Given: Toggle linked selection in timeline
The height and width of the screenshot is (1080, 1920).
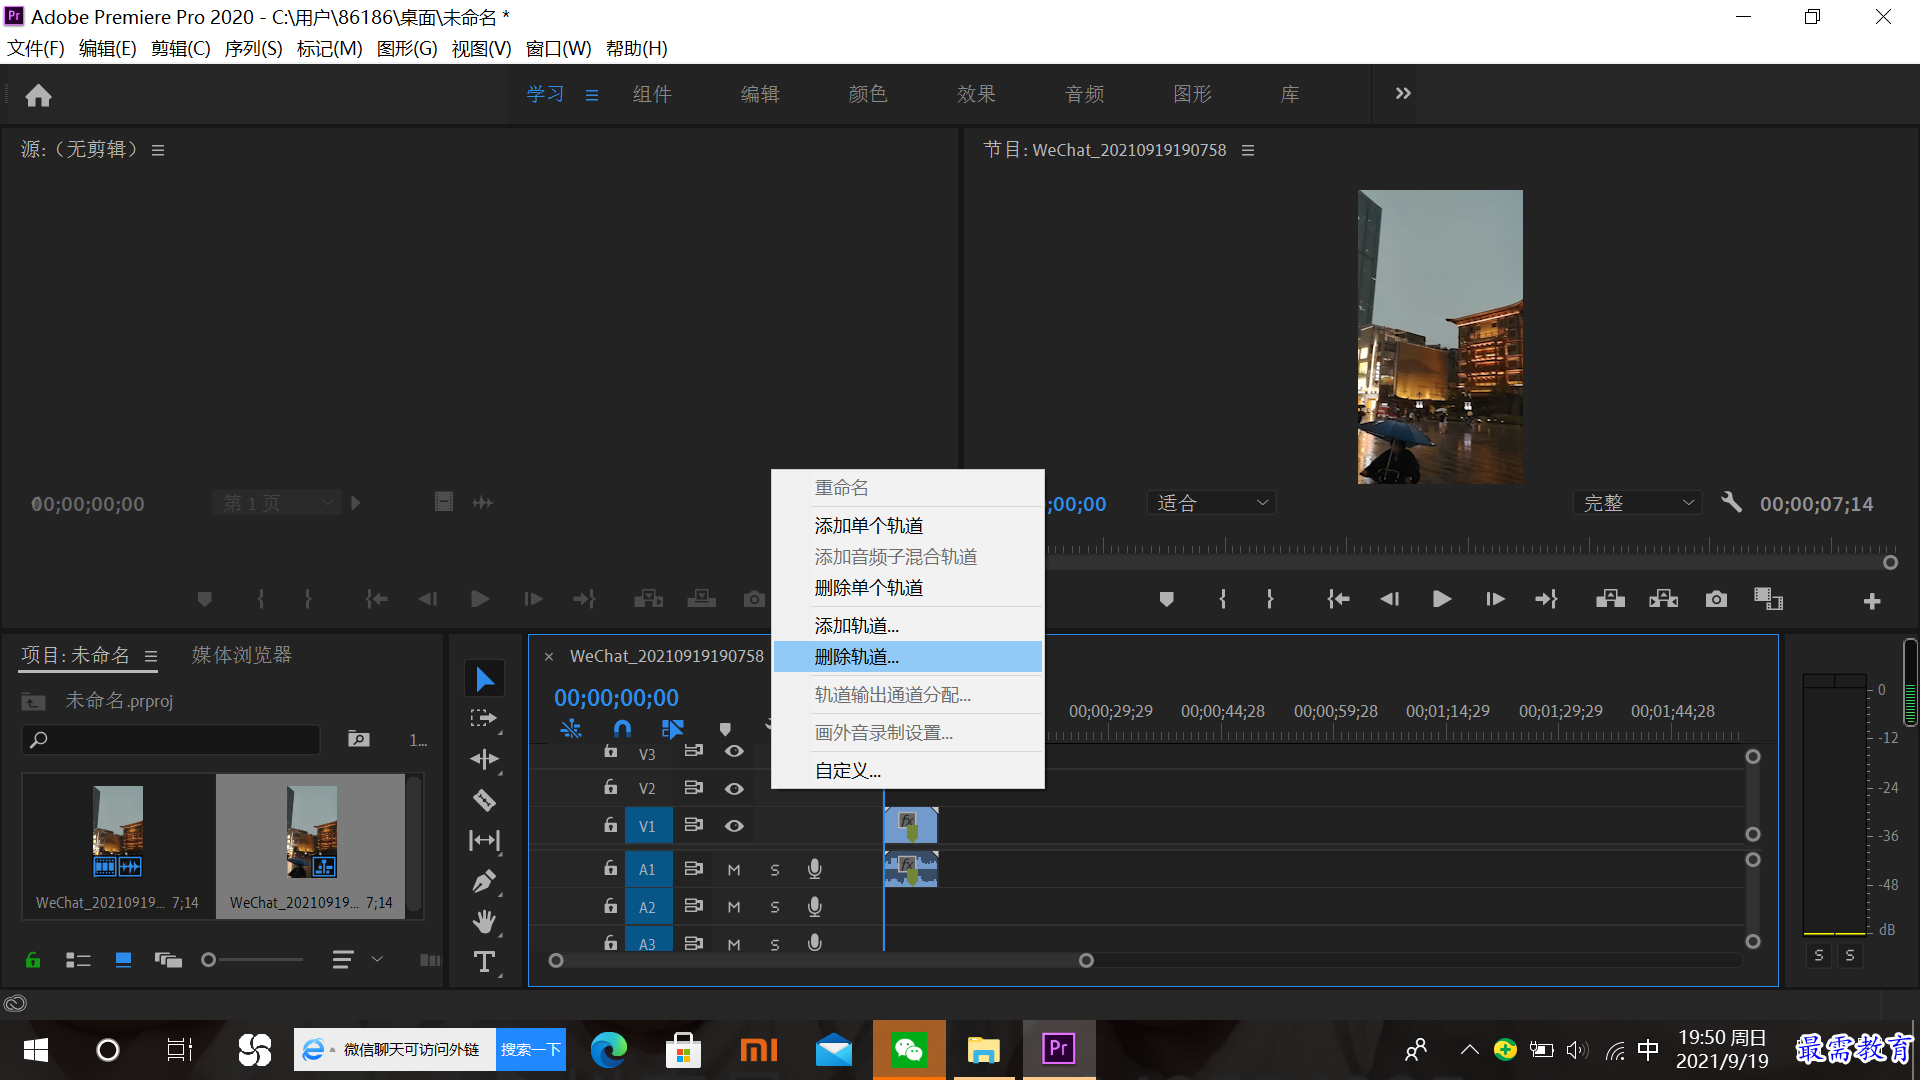Looking at the screenshot, I should point(673,729).
